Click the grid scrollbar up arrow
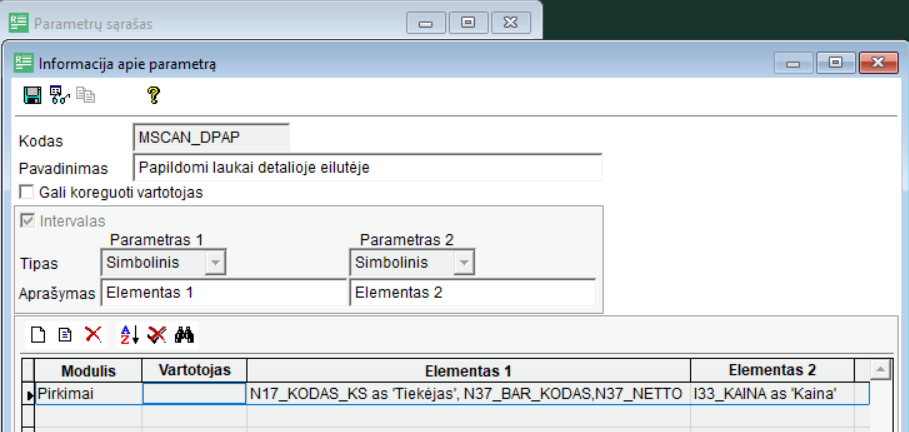 pyautogui.click(x=882, y=371)
